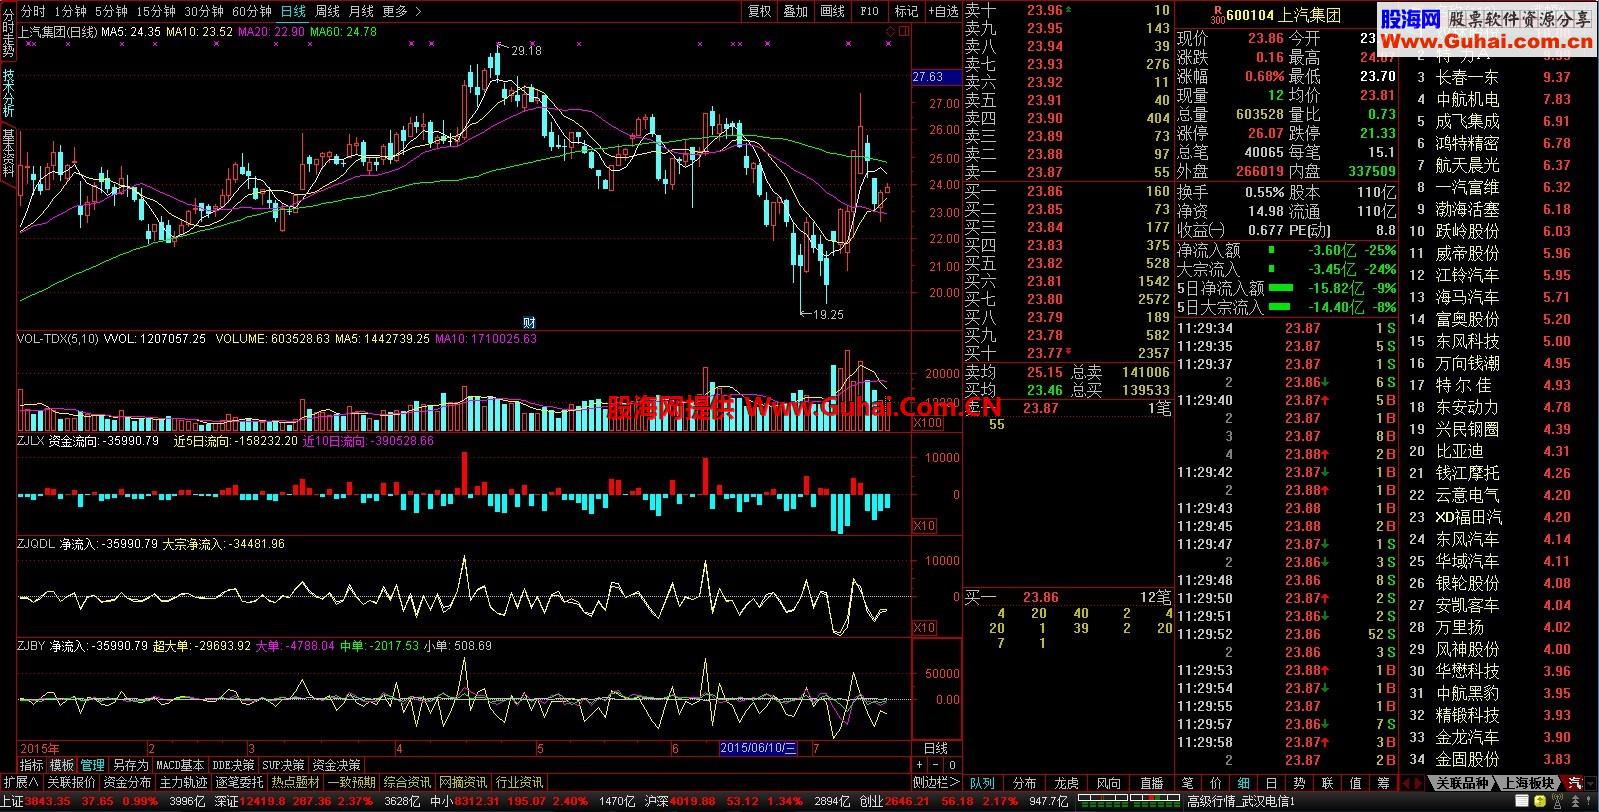This screenshot has width=1599, height=812.
Task: Open the 综合资讯 tab
Action: (407, 782)
